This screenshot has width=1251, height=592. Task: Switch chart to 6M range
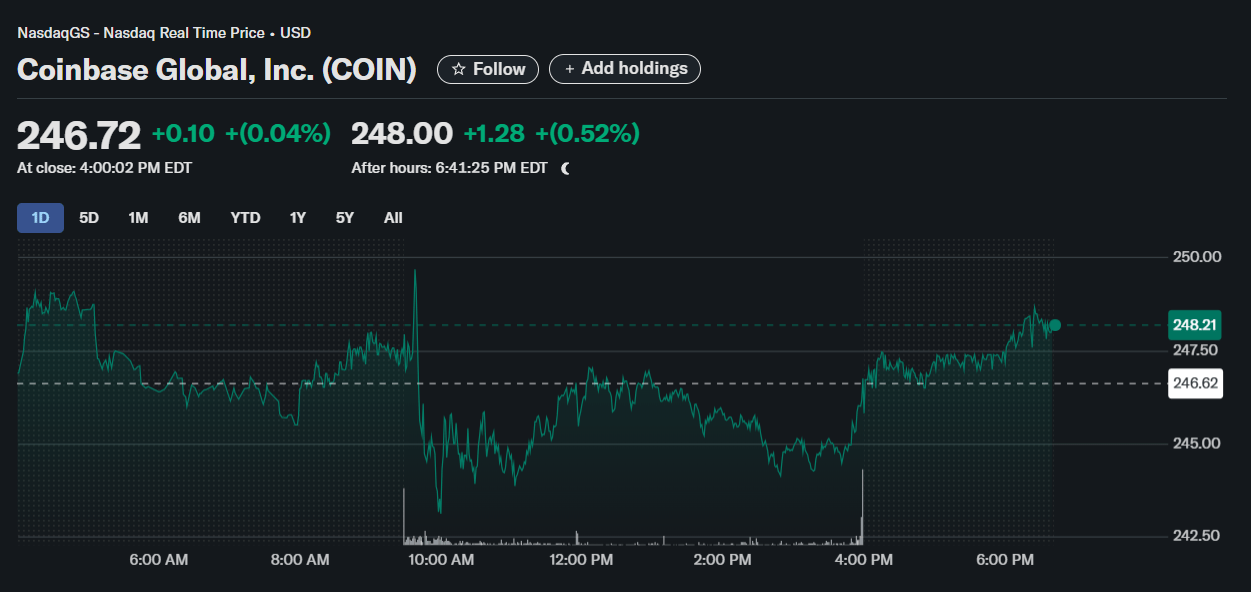click(x=189, y=218)
